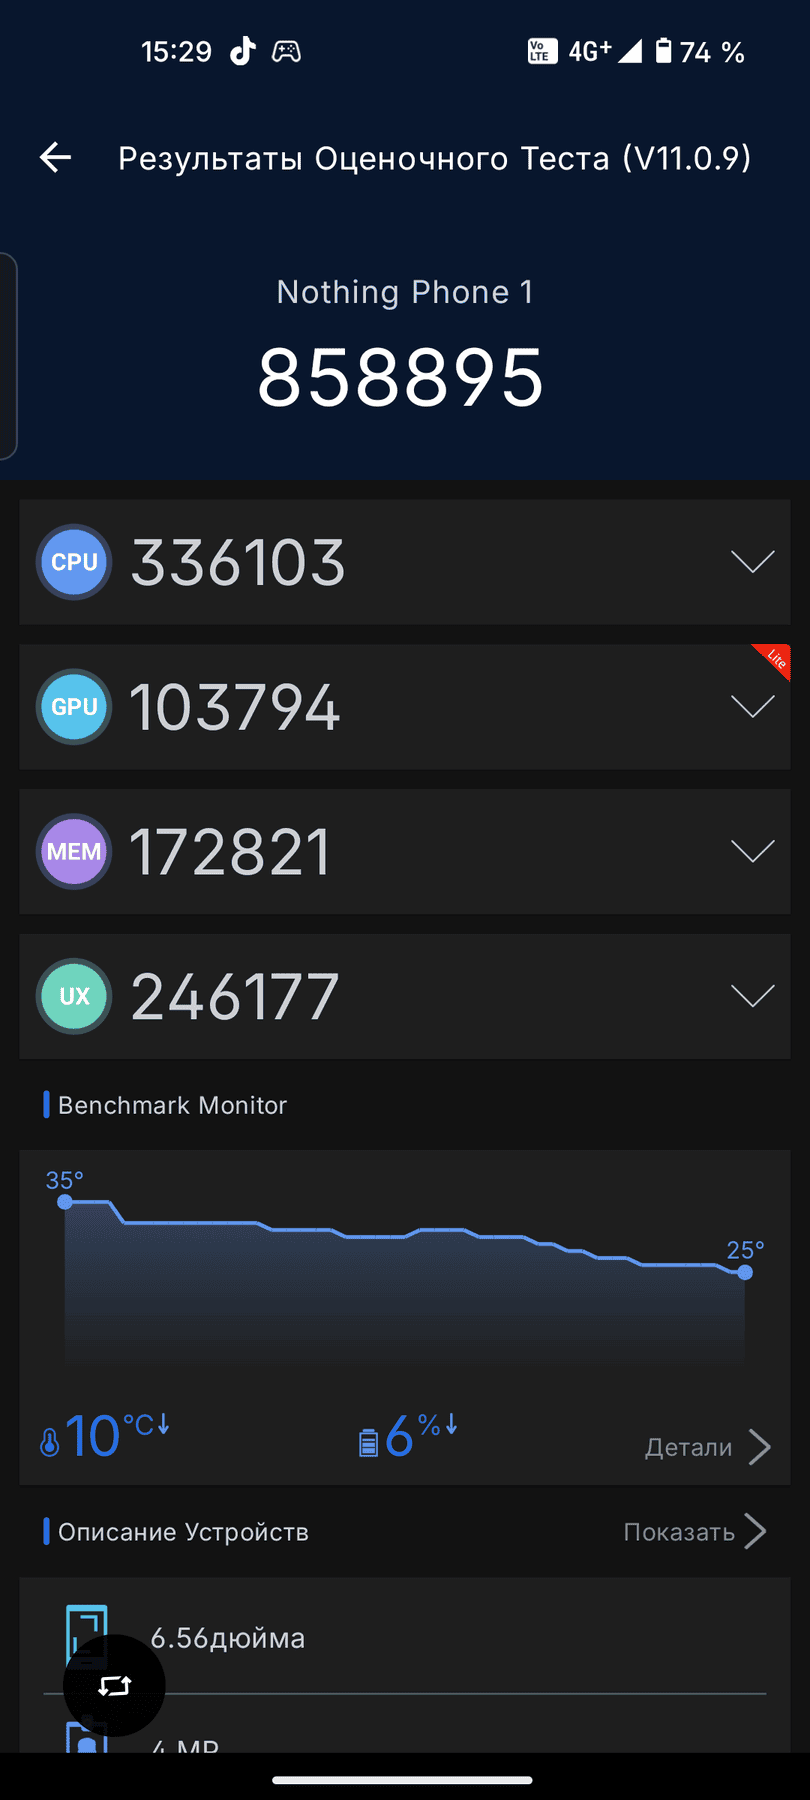Tap the bottom navigation gesture bar
810x1800 pixels.
click(x=402, y=1779)
